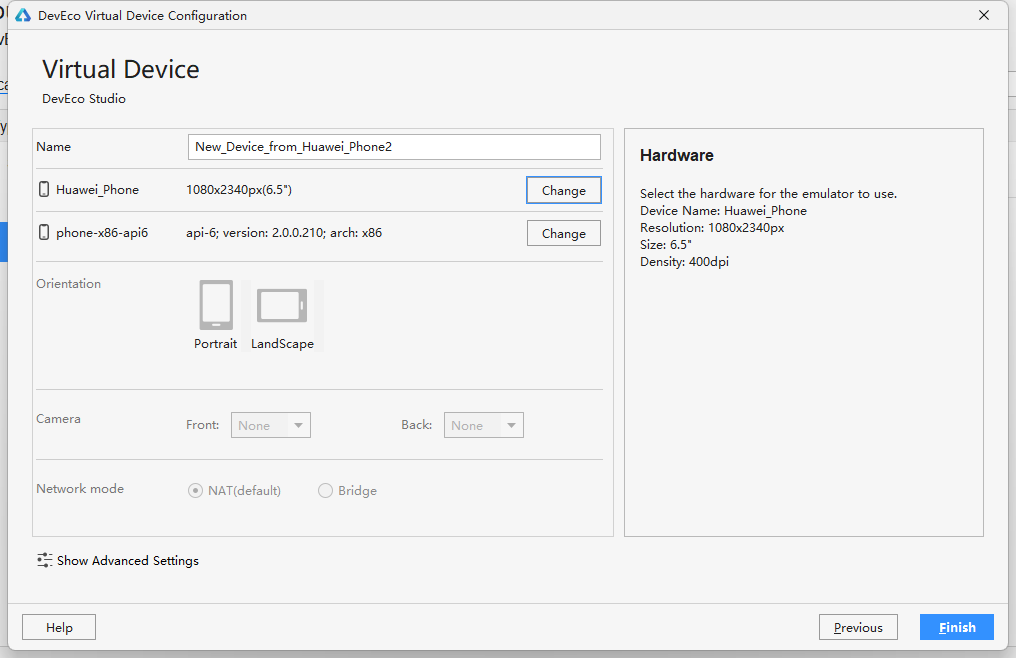The width and height of the screenshot is (1016, 658).
Task: Click the Hardware panel heading
Action: pyautogui.click(x=676, y=156)
